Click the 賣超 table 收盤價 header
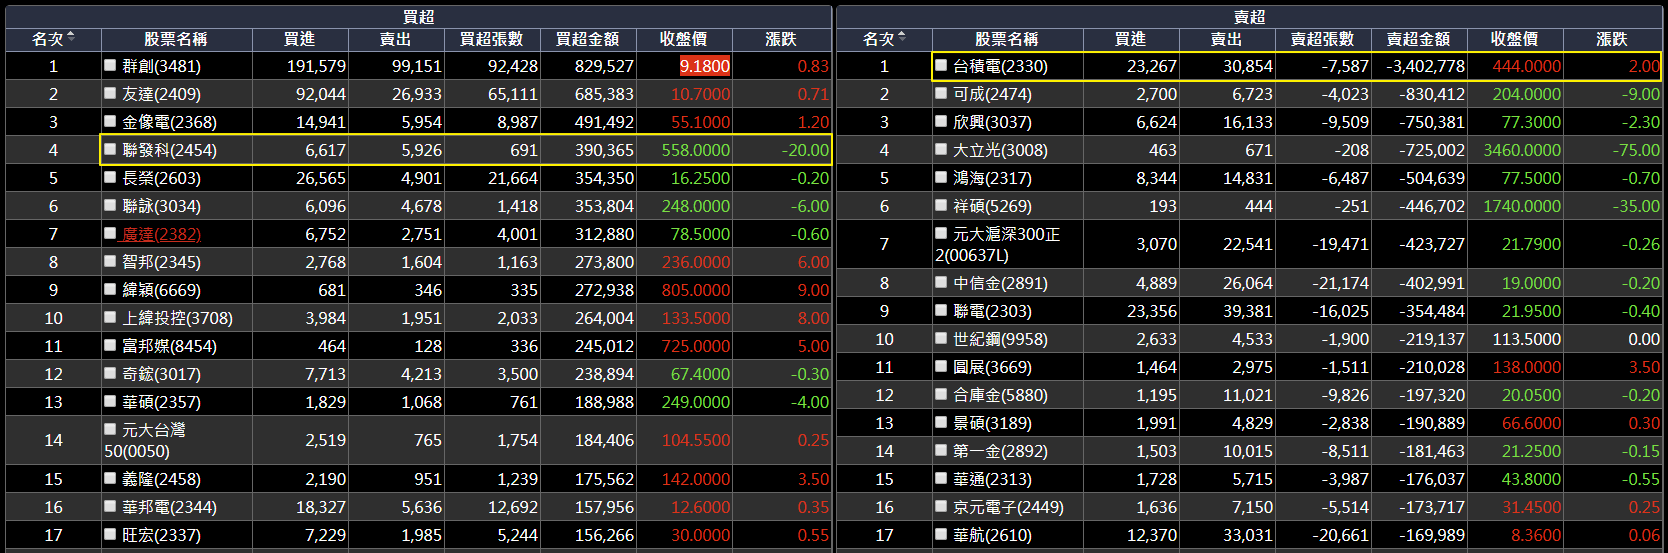 pyautogui.click(x=1514, y=39)
